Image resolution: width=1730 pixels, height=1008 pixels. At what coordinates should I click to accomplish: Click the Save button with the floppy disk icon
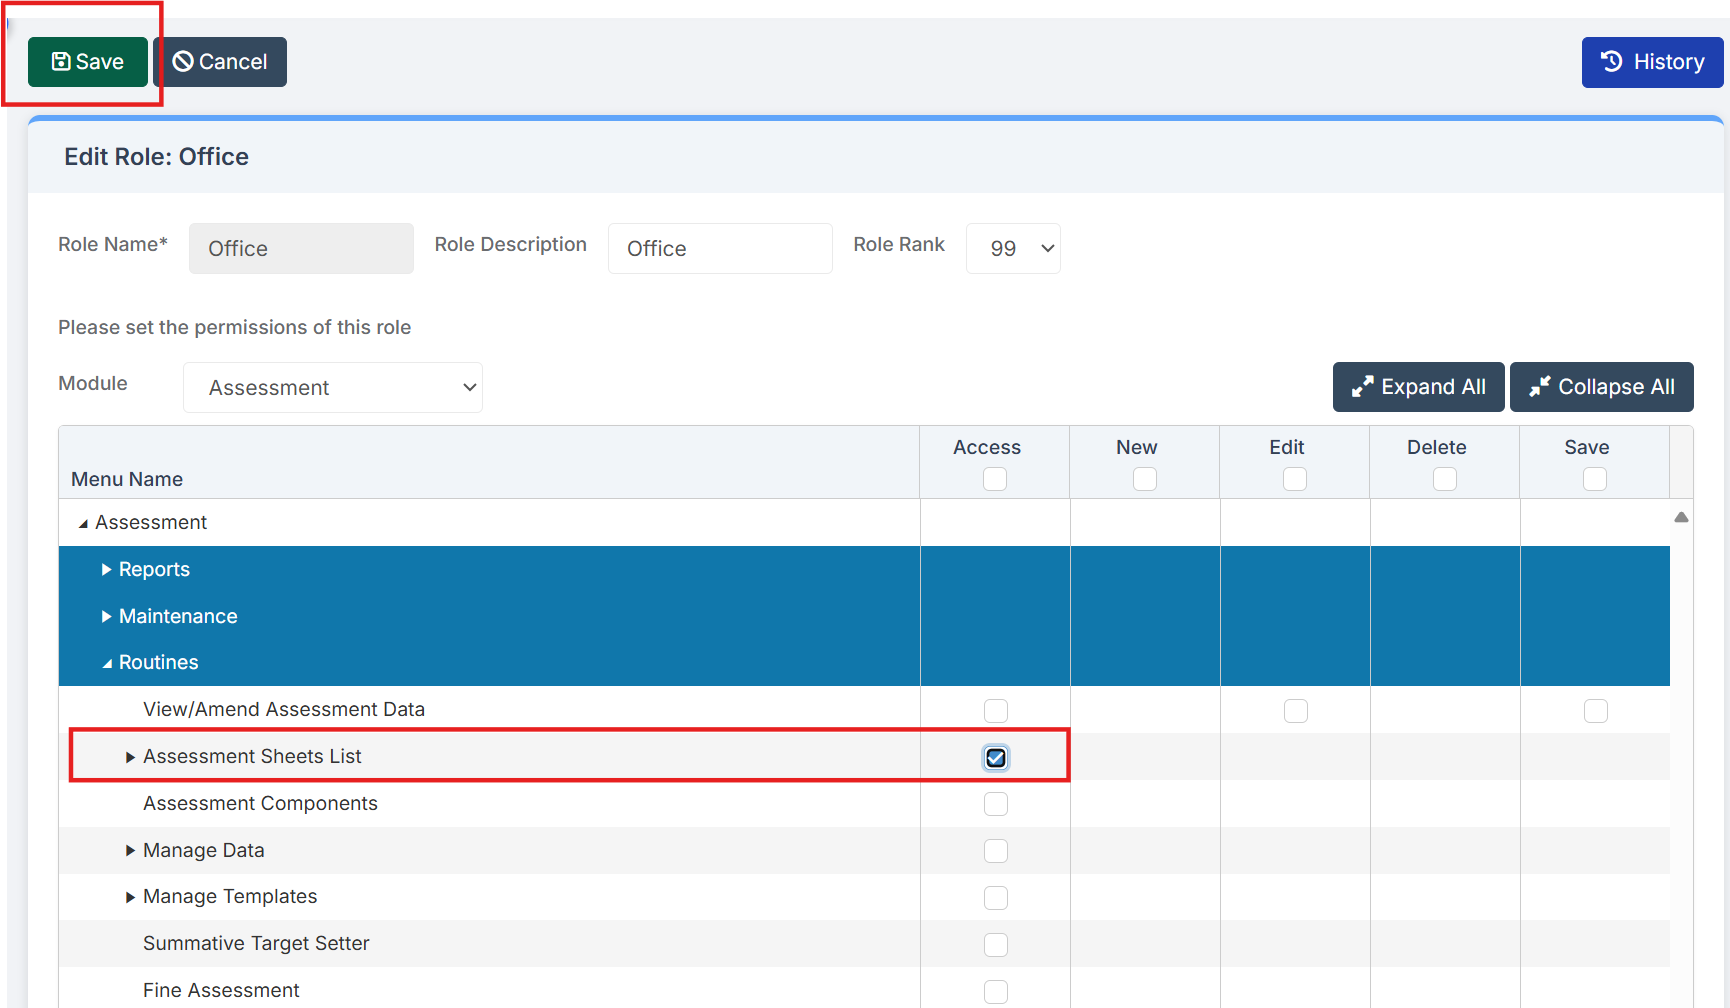click(88, 62)
